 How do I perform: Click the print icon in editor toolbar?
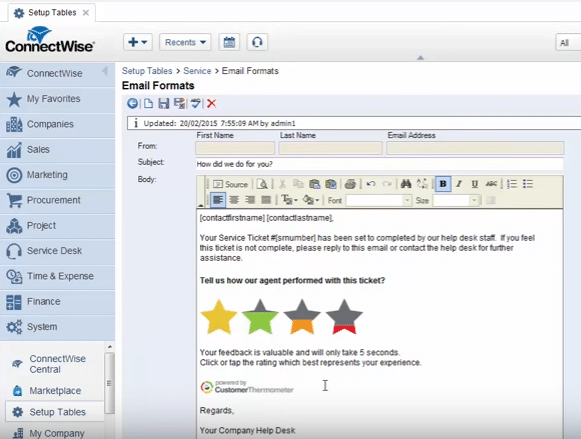pos(350,184)
